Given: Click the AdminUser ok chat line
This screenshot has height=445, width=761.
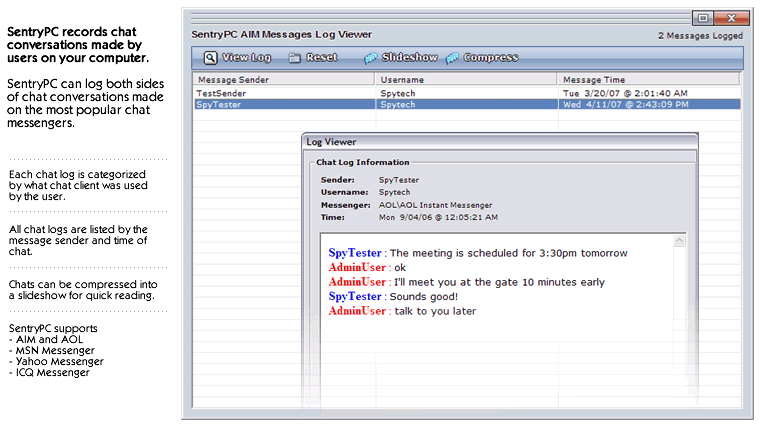Looking at the screenshot, I should [x=367, y=267].
